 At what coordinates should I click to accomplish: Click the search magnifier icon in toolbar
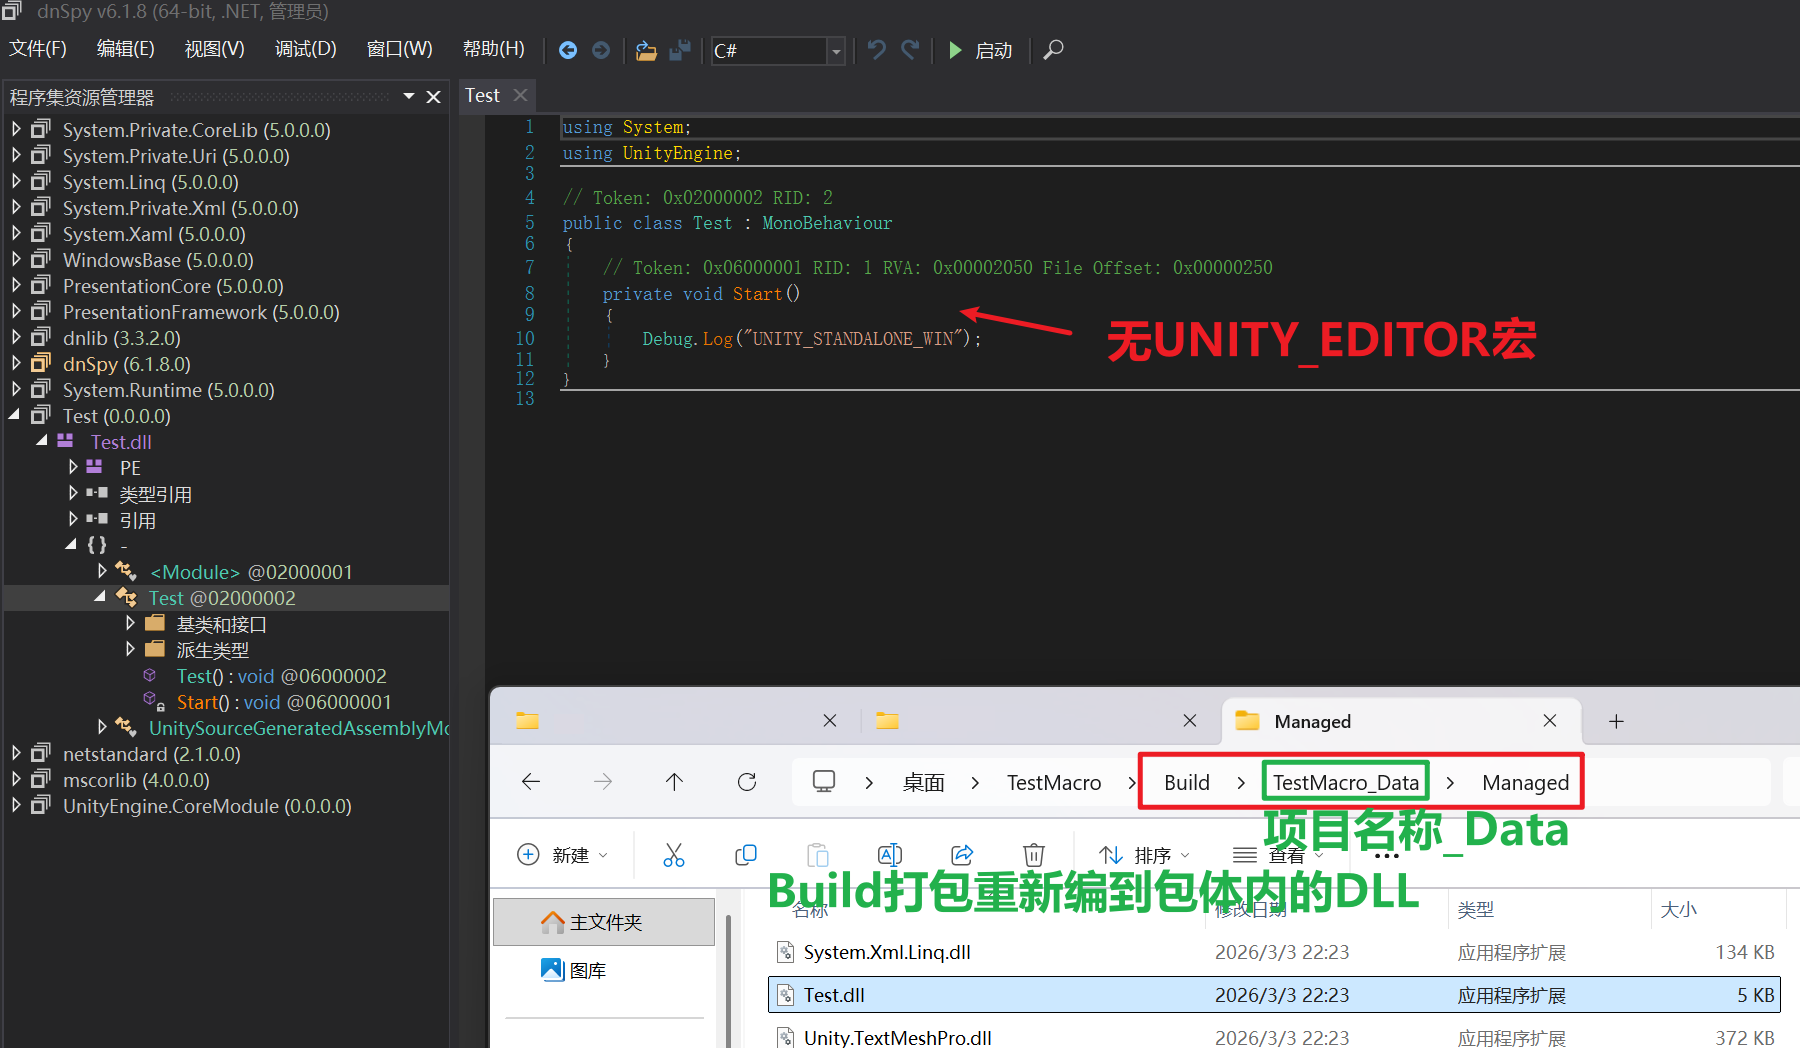pos(1053,50)
